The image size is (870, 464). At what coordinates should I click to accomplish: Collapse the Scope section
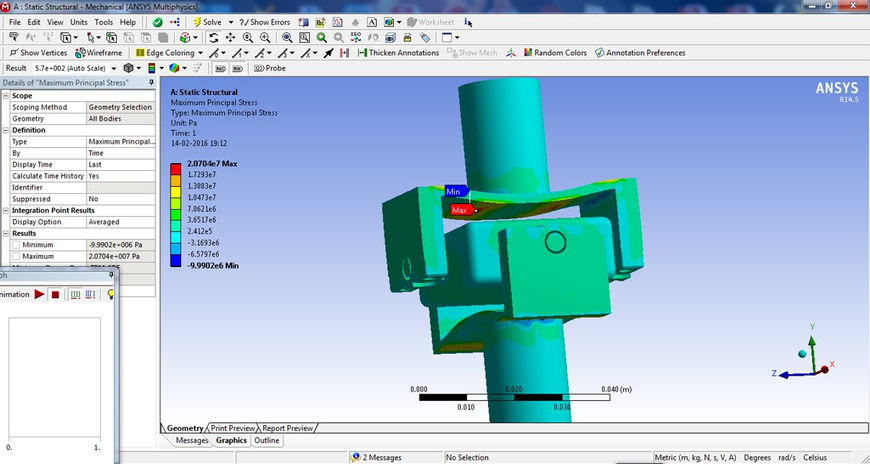pos(6,95)
